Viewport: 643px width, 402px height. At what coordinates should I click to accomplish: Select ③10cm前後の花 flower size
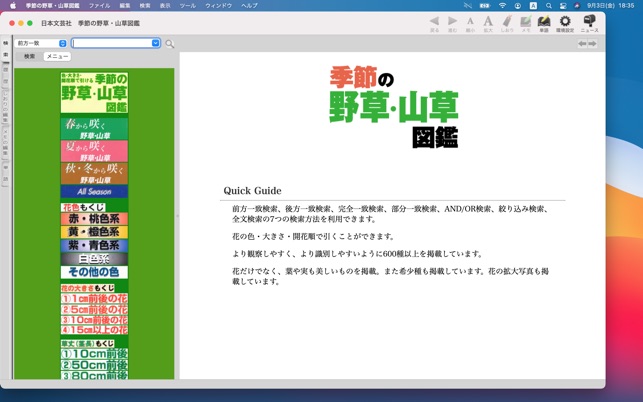click(x=94, y=320)
